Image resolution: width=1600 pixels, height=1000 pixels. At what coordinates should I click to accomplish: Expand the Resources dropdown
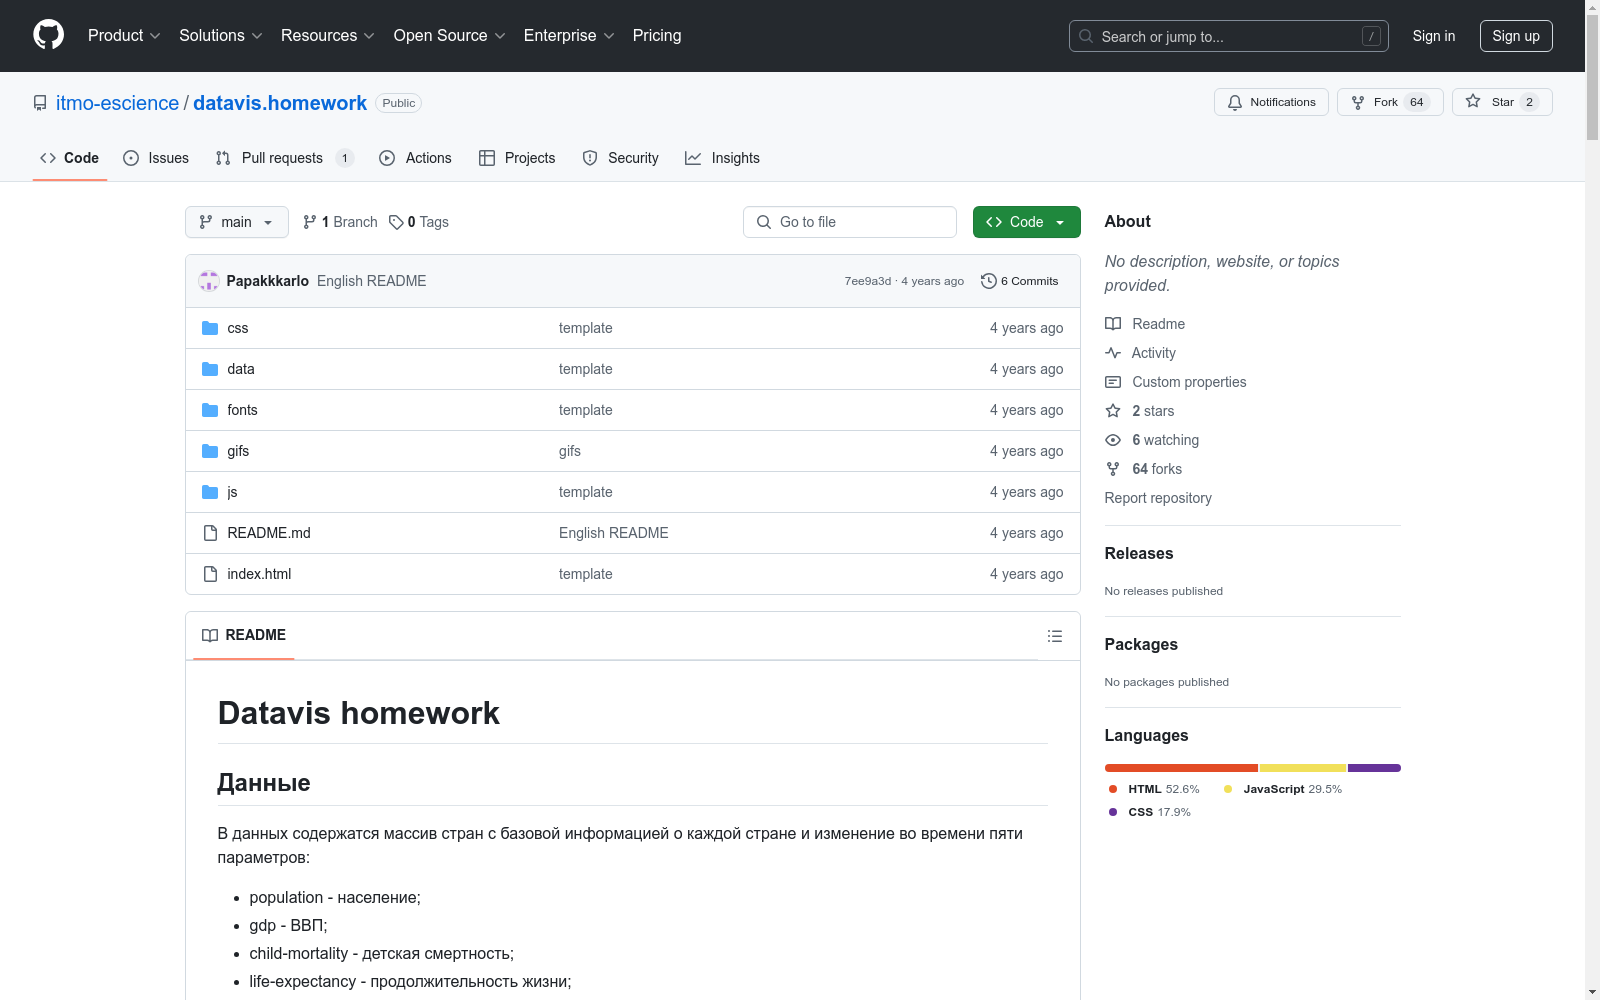pyautogui.click(x=328, y=36)
